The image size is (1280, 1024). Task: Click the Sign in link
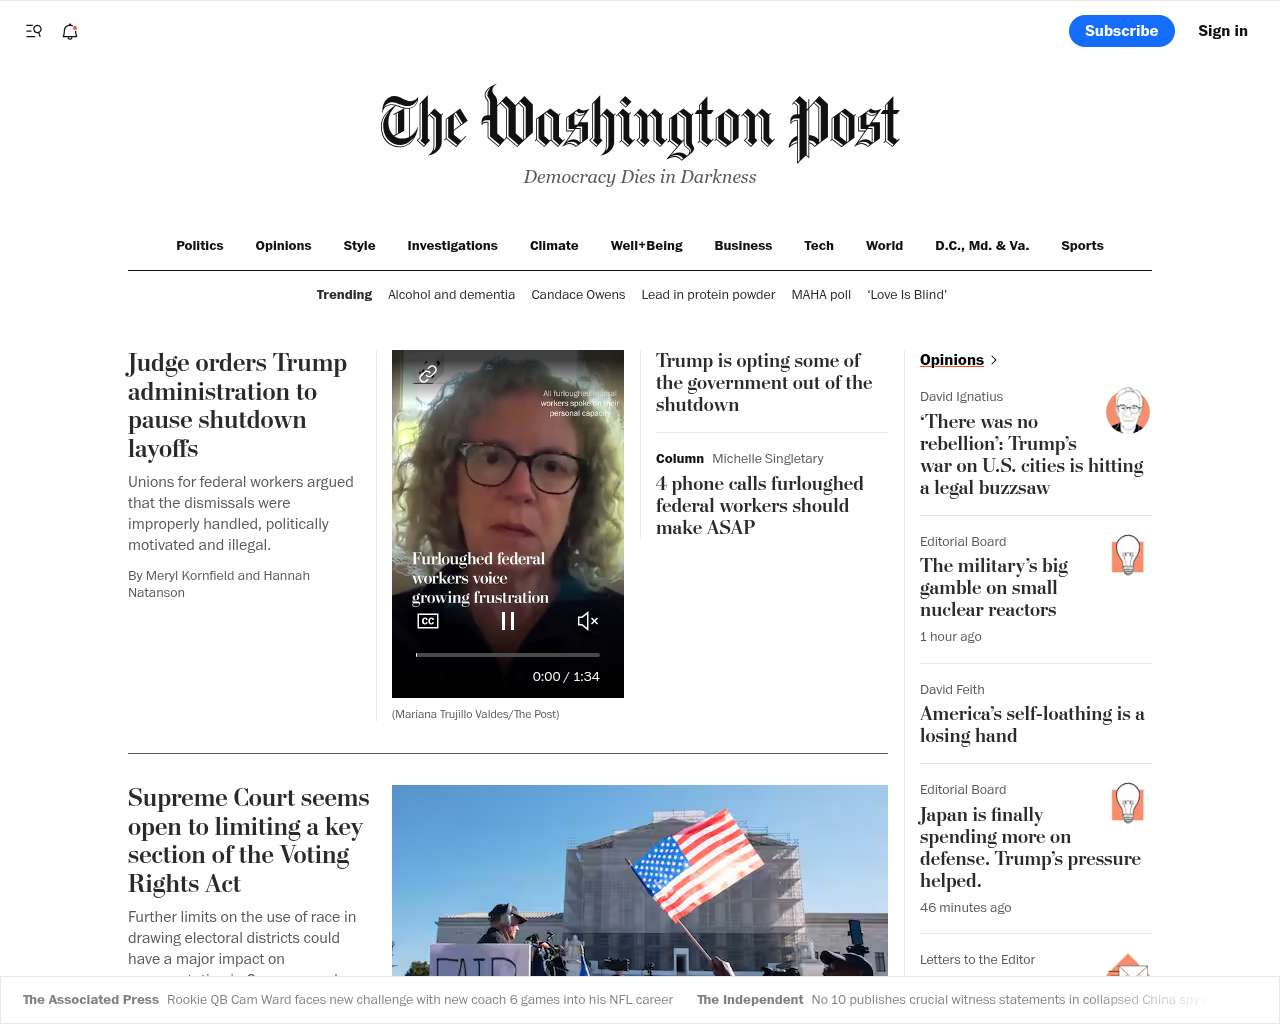pos(1223,31)
